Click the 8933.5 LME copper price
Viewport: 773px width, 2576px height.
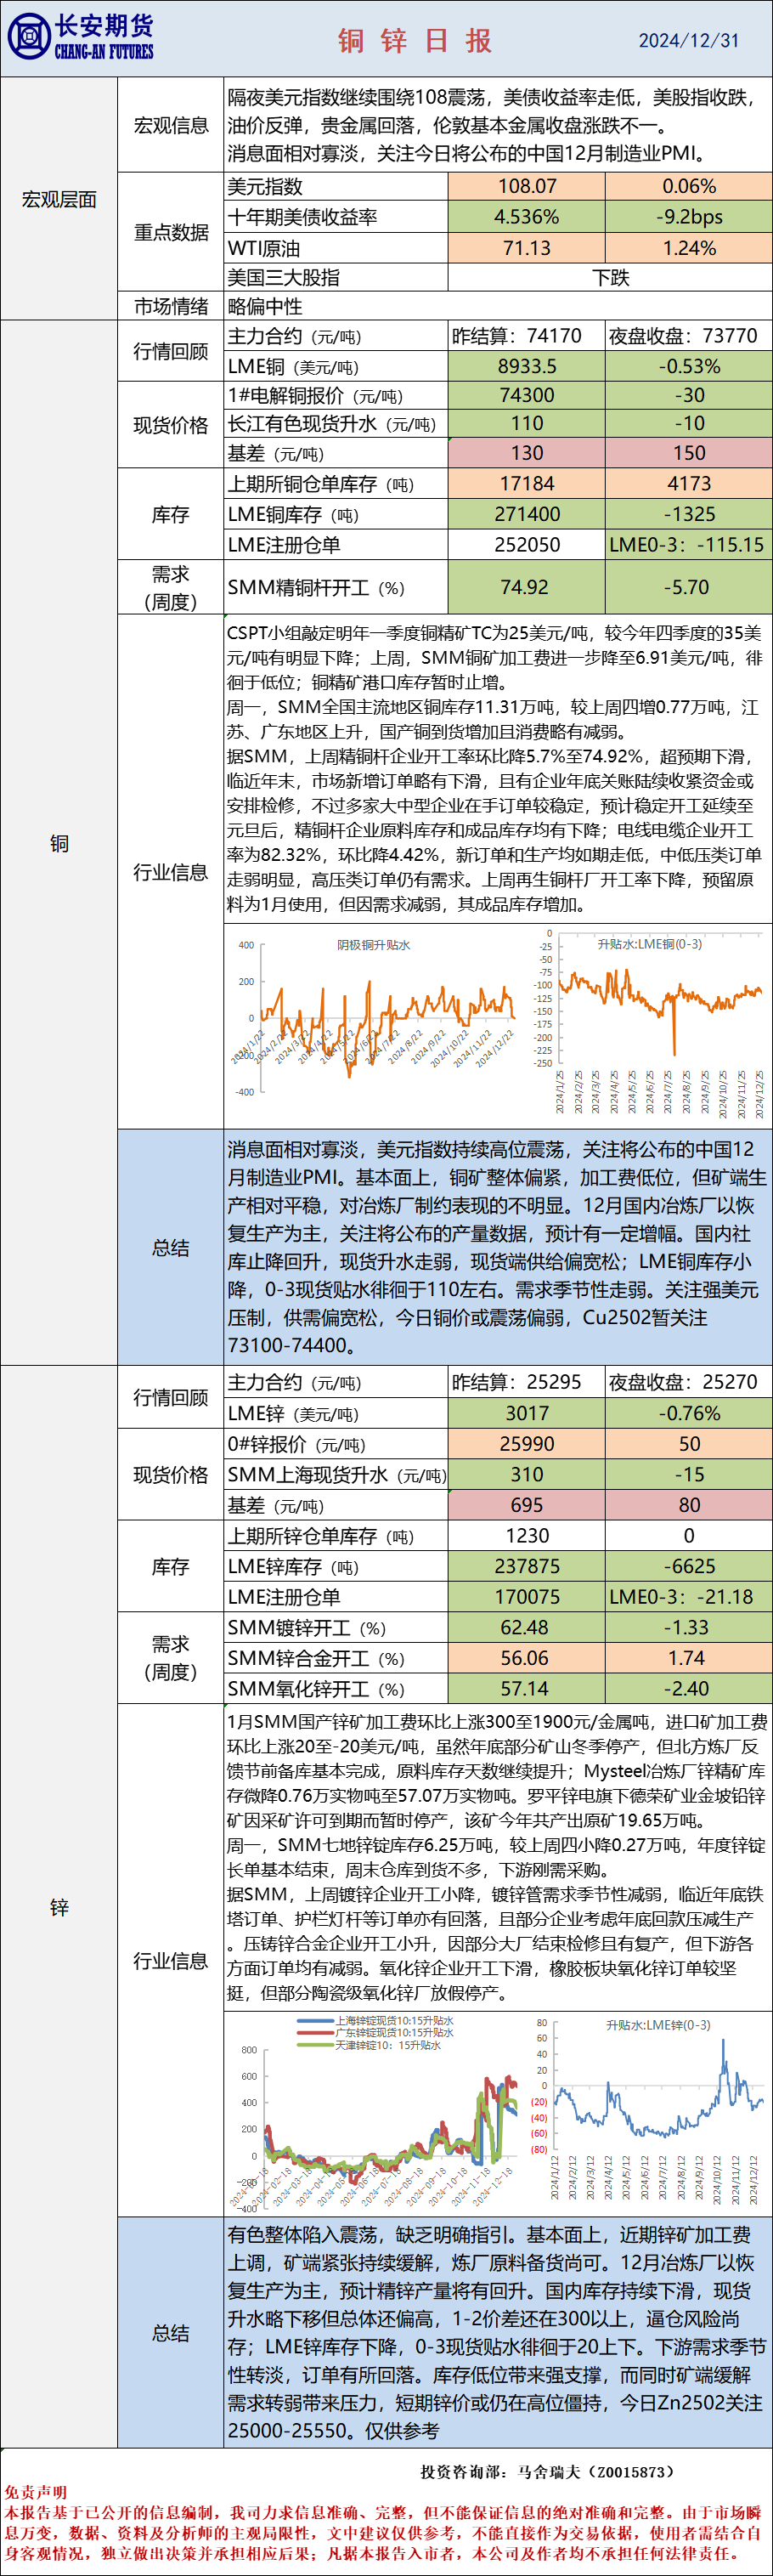coord(527,367)
